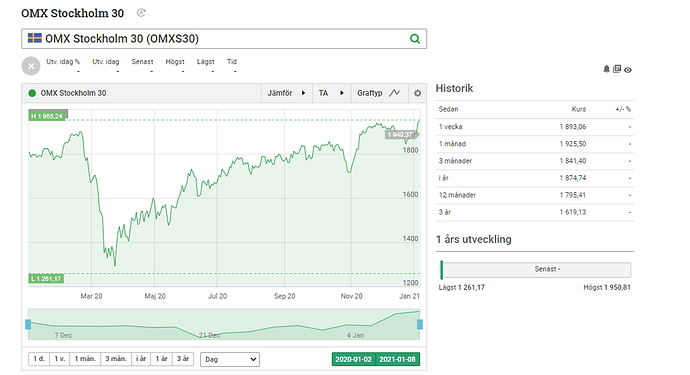The height and width of the screenshot is (375, 690).
Task: Click the Graftyp line chart icon
Action: [x=394, y=93]
